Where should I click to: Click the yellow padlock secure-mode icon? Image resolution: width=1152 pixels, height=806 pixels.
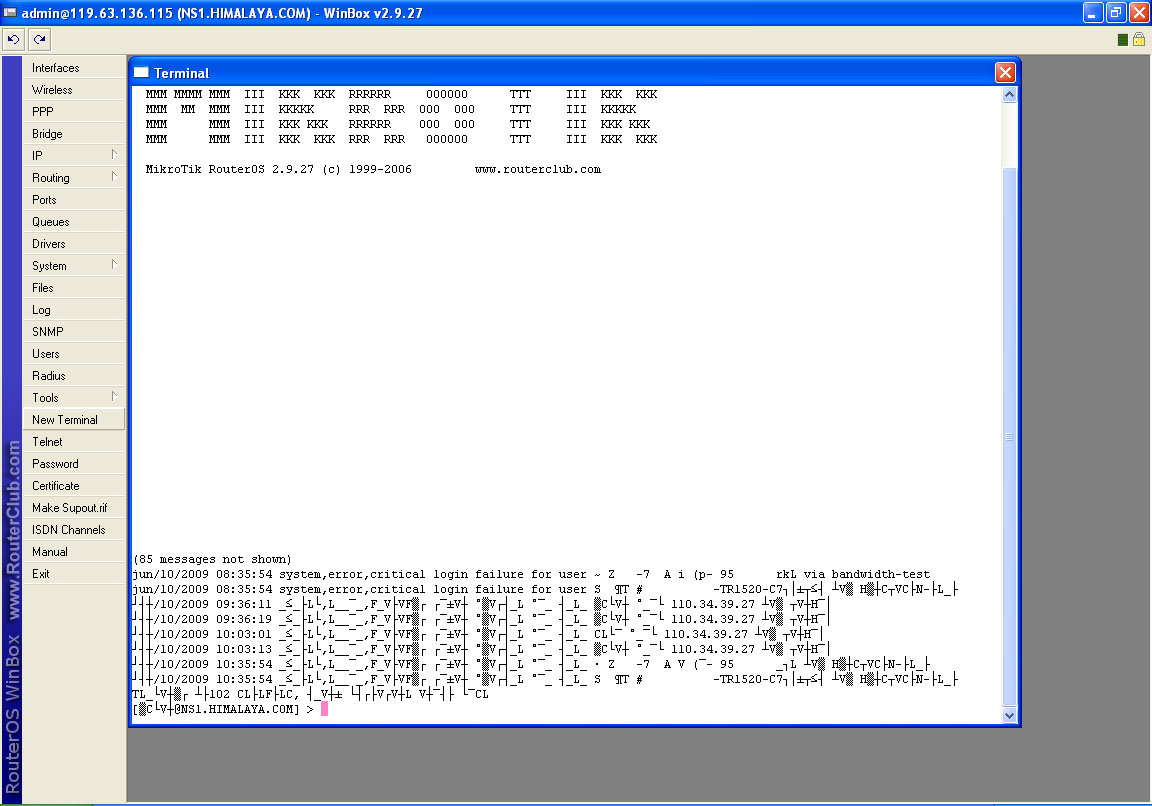[x=1139, y=40]
